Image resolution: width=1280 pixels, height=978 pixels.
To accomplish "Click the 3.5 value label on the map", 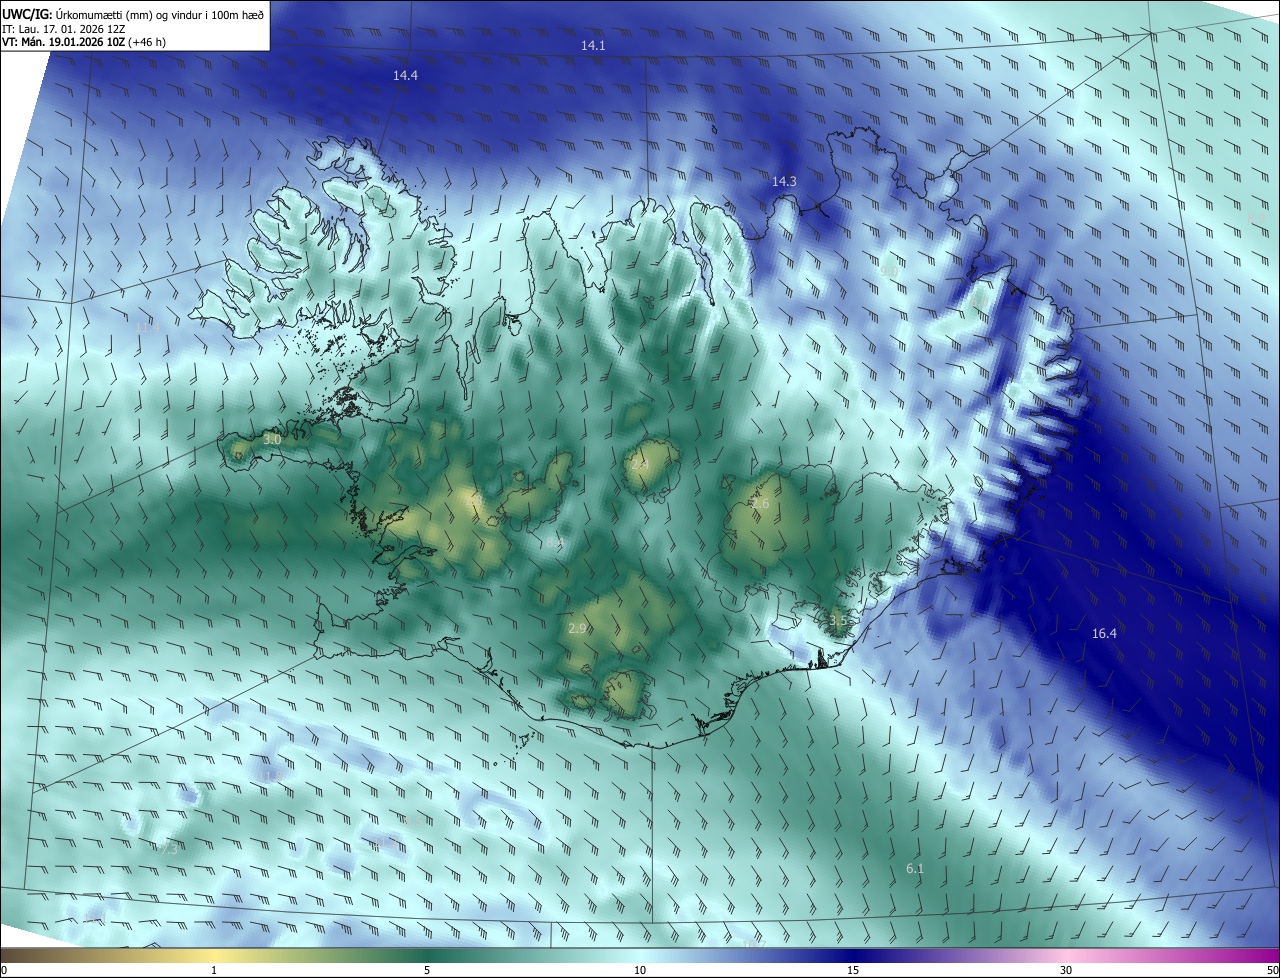I will coord(838,620).
